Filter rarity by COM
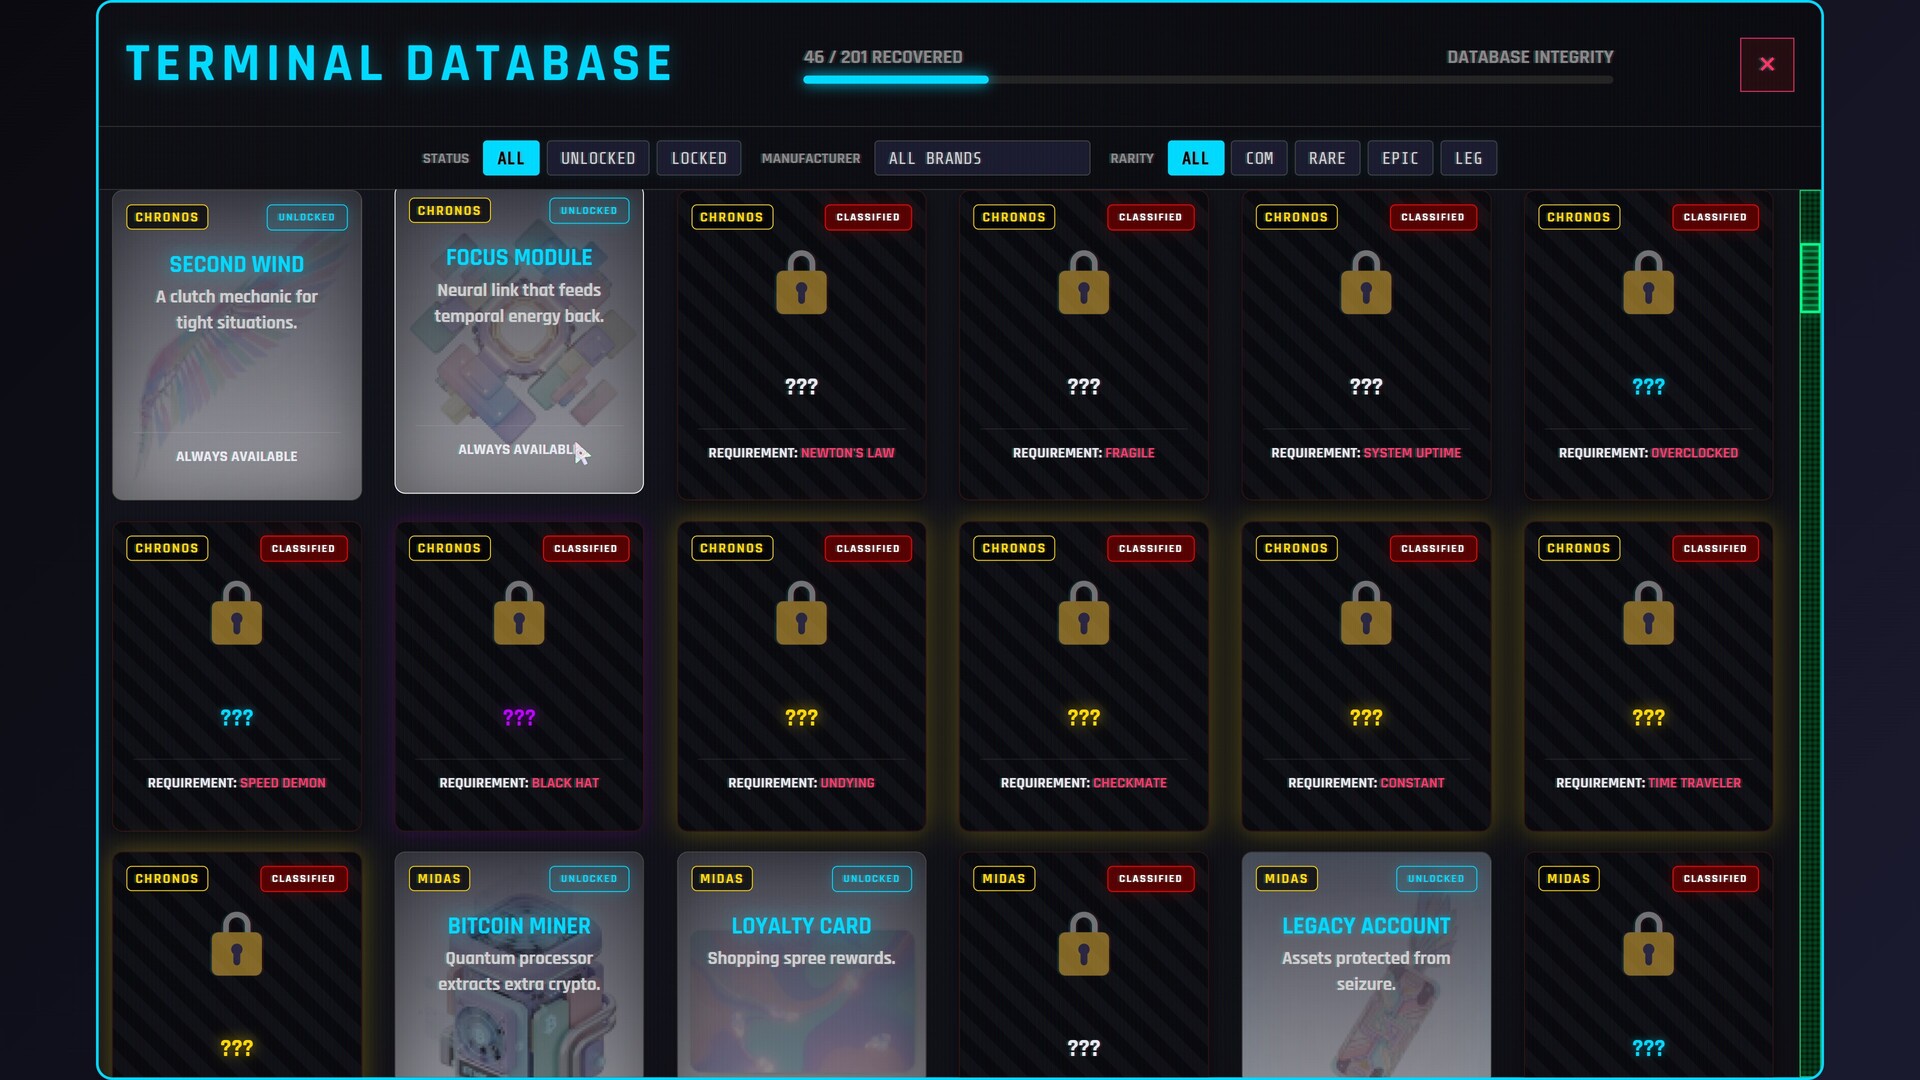Image resolution: width=1920 pixels, height=1080 pixels. click(1259, 158)
